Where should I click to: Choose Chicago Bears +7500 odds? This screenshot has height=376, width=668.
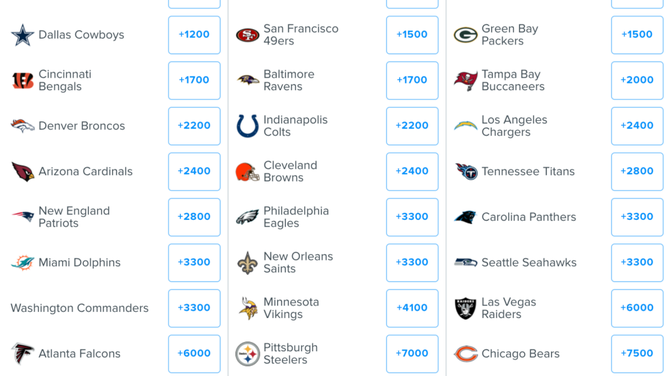637,354
